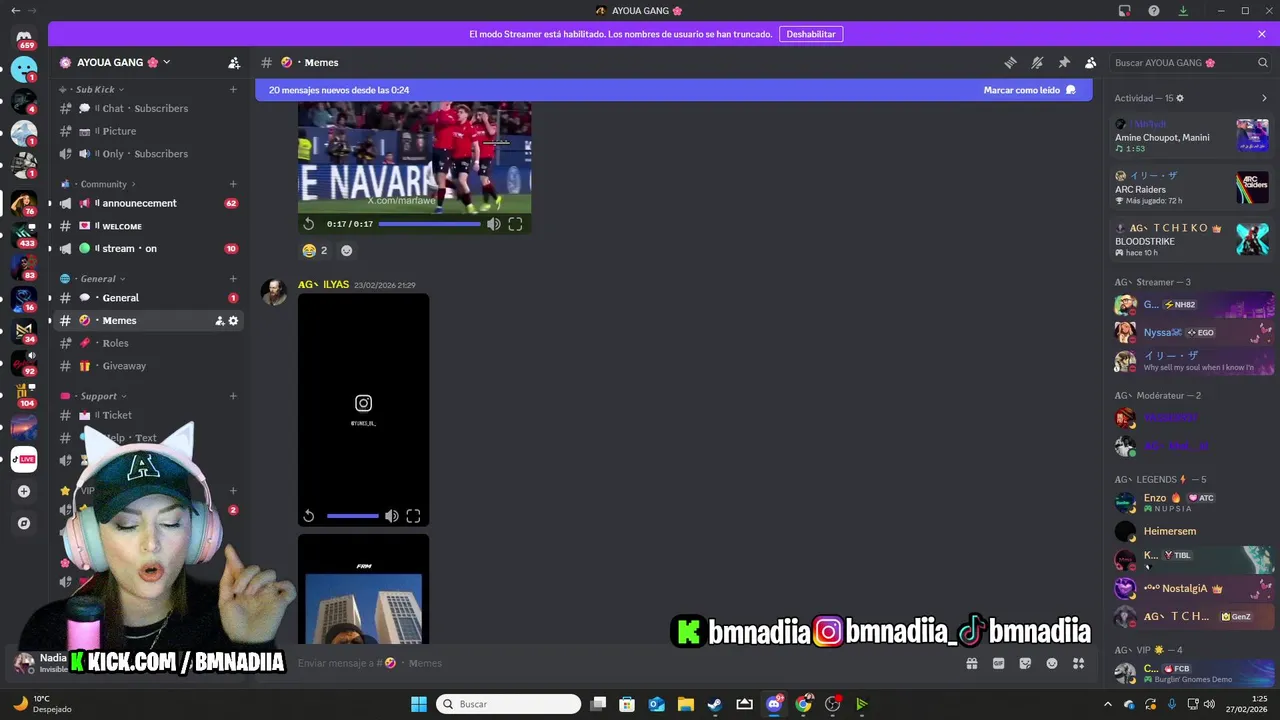This screenshot has width=1280, height=720.
Task: Open member Heimersem profile
Action: [1192, 531]
